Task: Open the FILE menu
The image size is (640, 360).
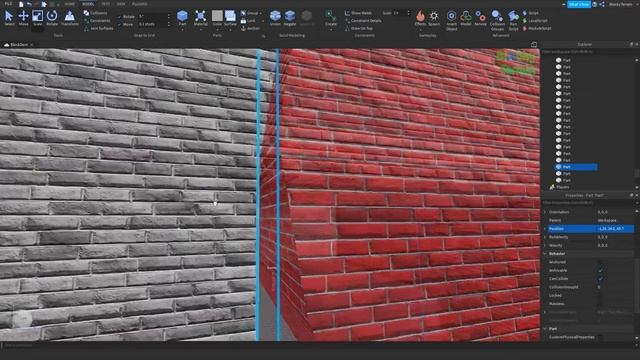Action: point(8,4)
